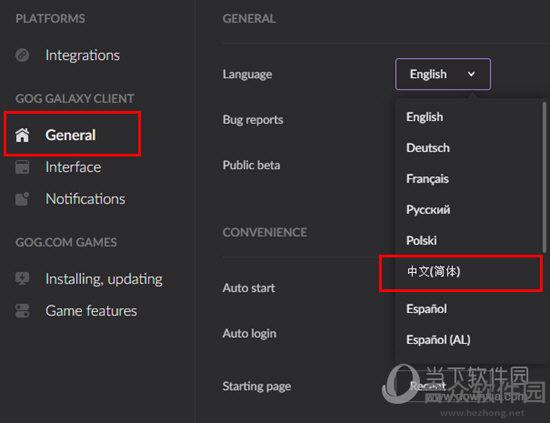Click the Language setting label

[247, 74]
